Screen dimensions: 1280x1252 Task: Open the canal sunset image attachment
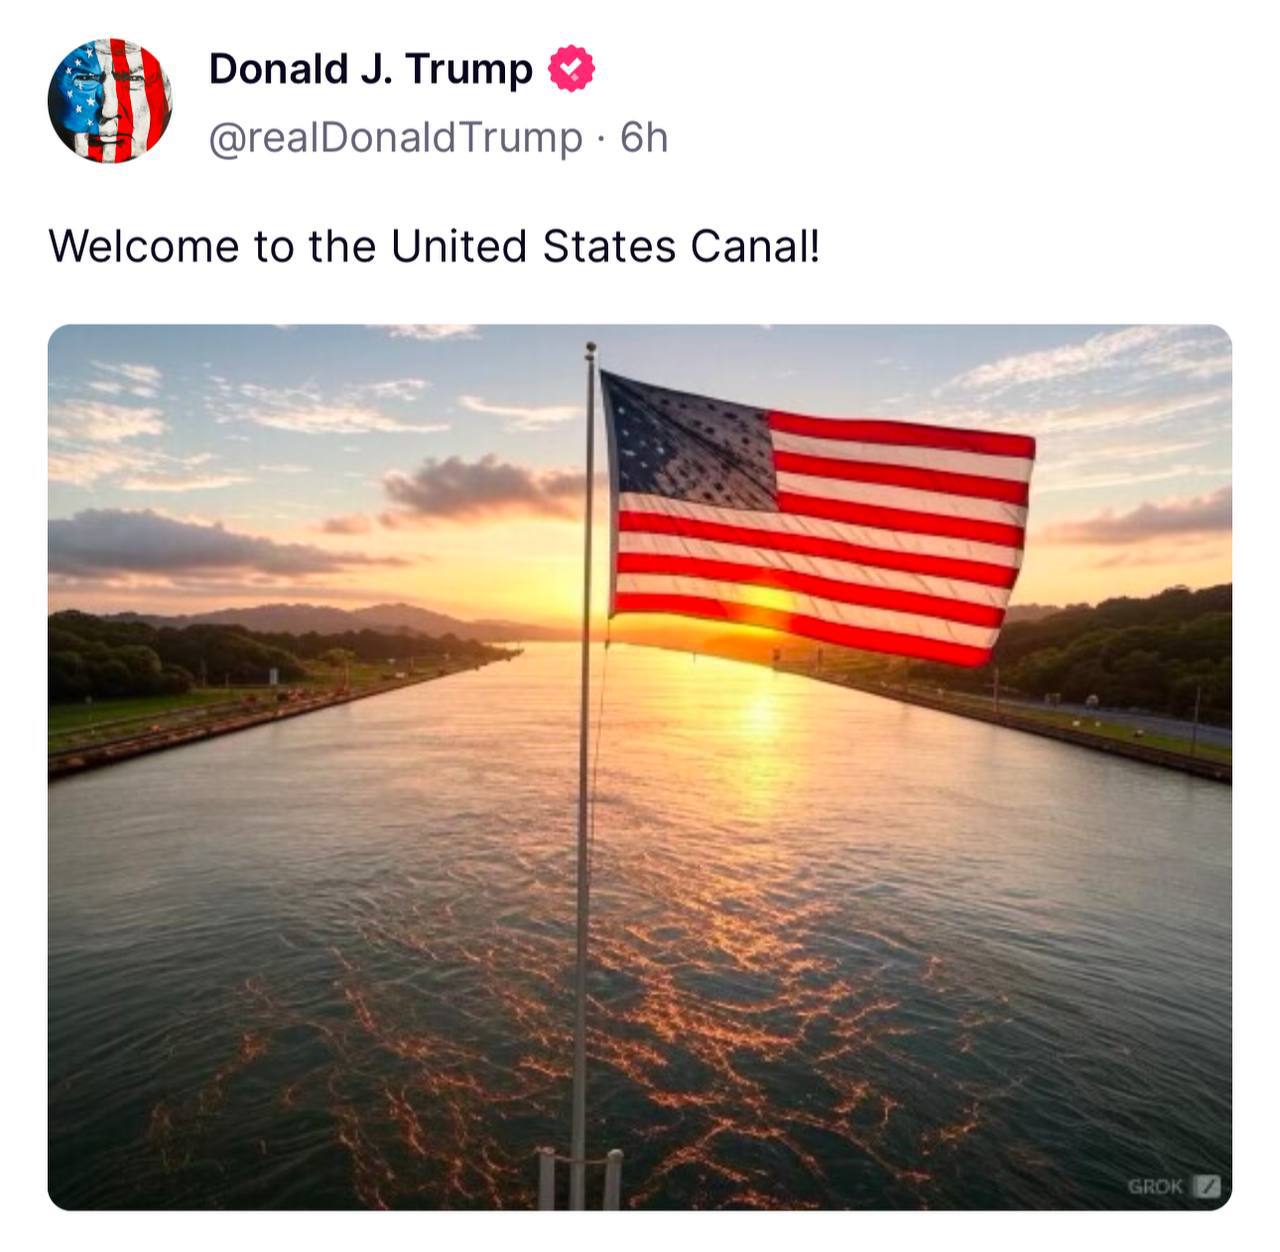click(640, 767)
